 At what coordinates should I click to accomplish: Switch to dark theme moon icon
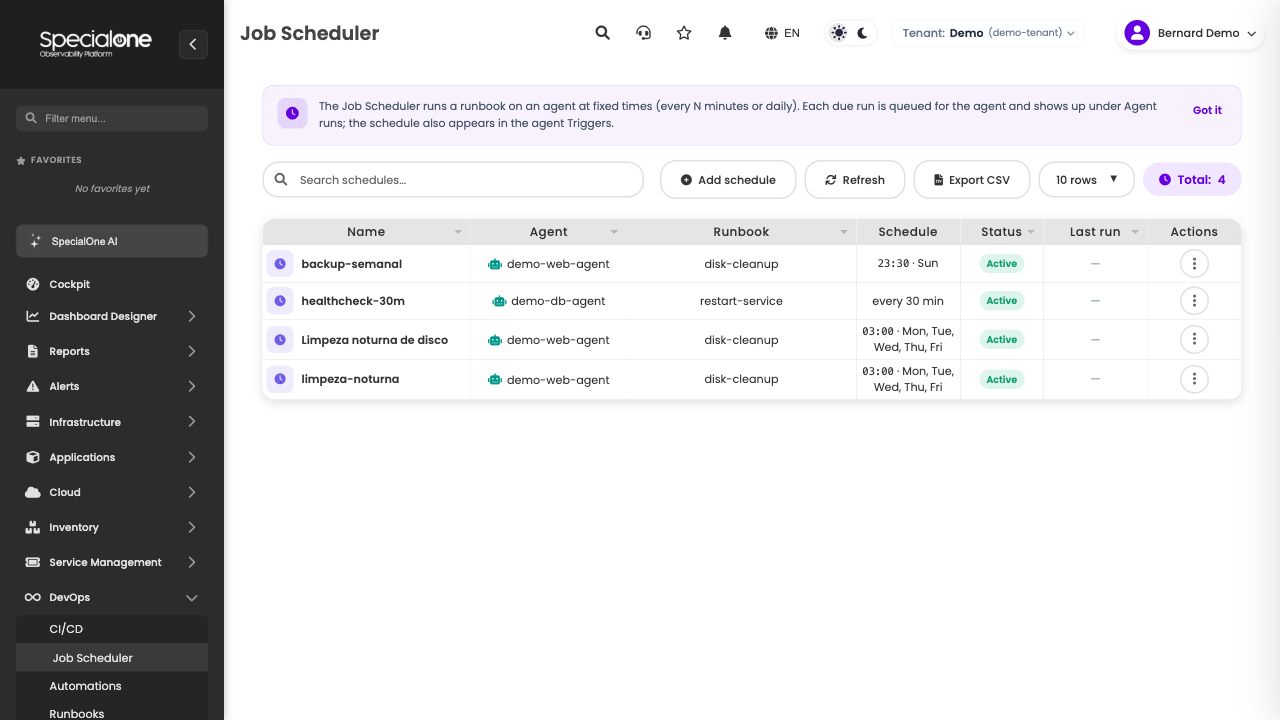pyautogui.click(x=862, y=33)
